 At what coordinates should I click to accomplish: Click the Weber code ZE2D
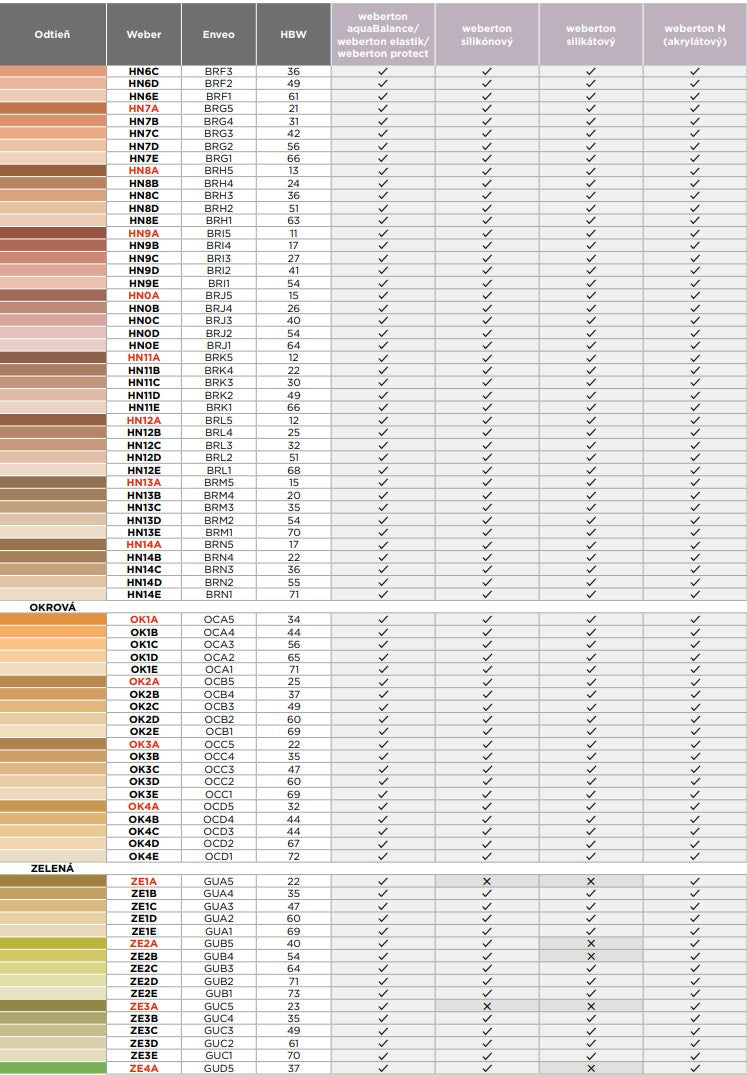tap(144, 981)
